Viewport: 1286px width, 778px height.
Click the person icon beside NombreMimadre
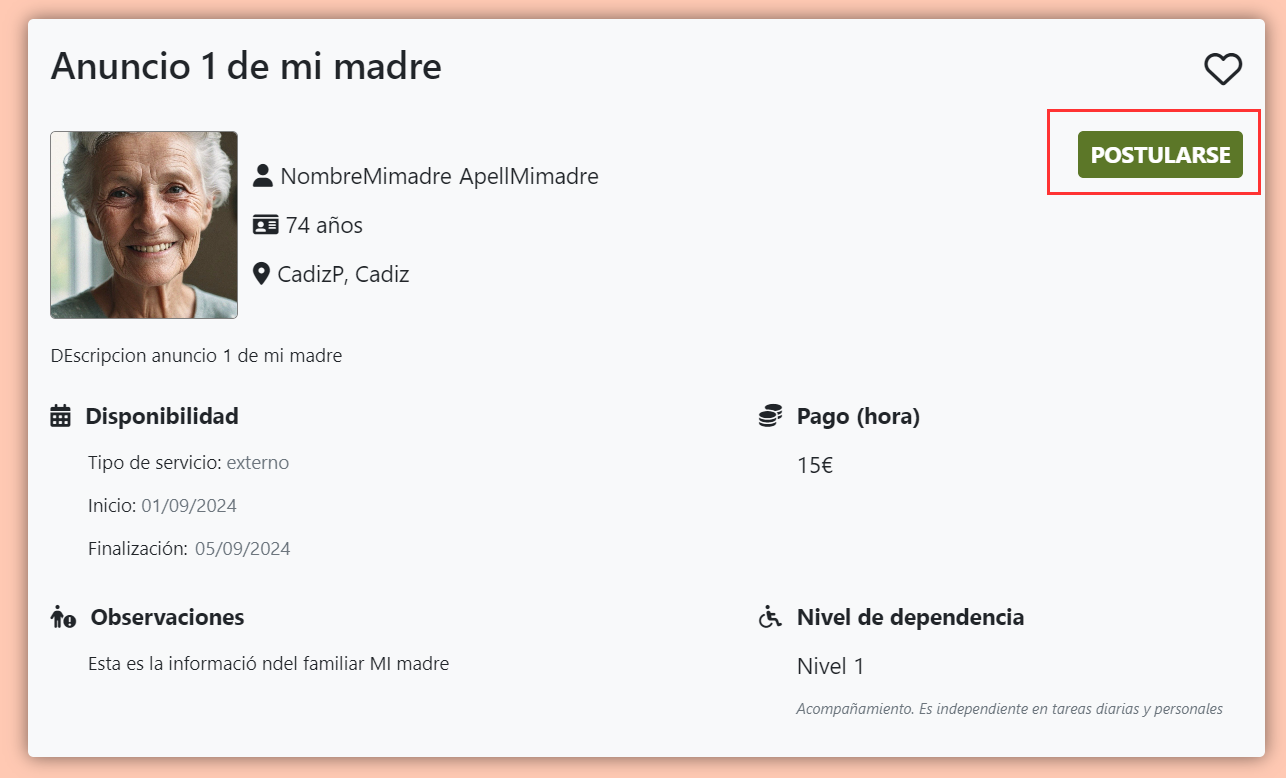[x=263, y=176]
